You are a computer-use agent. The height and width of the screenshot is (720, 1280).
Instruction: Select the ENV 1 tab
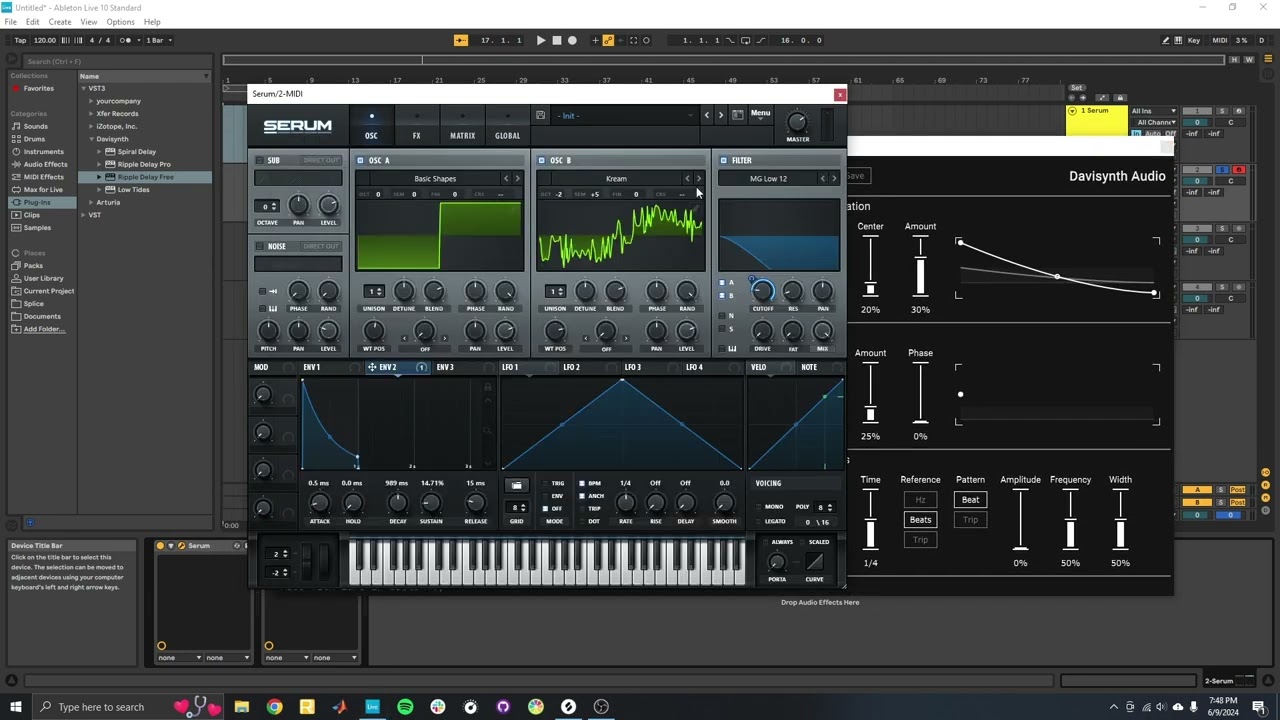[312, 367]
